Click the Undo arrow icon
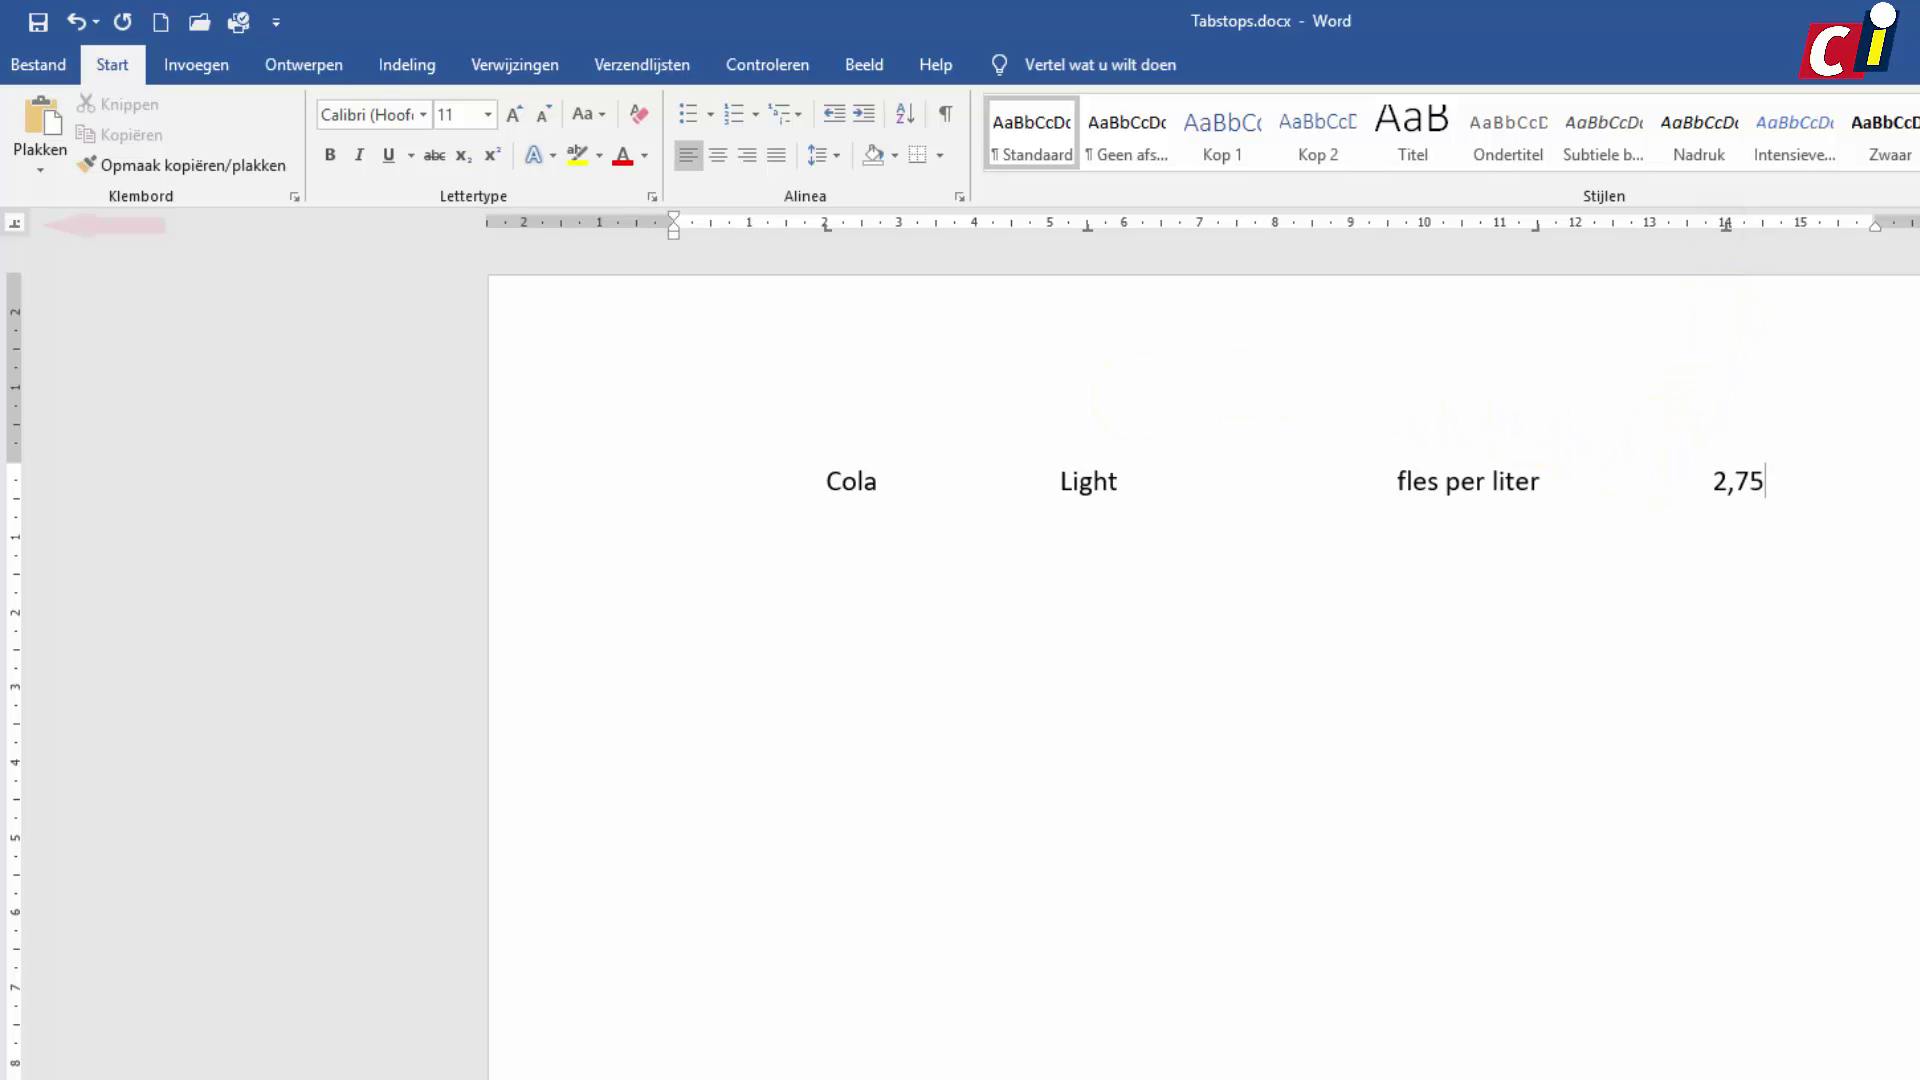The height and width of the screenshot is (1080, 1920). [x=76, y=21]
